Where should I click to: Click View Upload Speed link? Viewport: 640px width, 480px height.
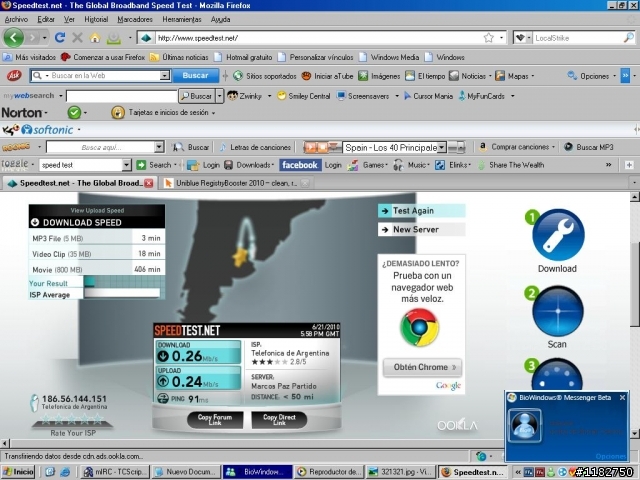[x=97, y=211]
